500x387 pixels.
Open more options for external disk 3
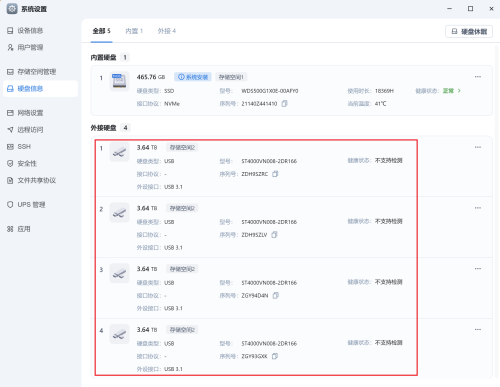(478, 268)
